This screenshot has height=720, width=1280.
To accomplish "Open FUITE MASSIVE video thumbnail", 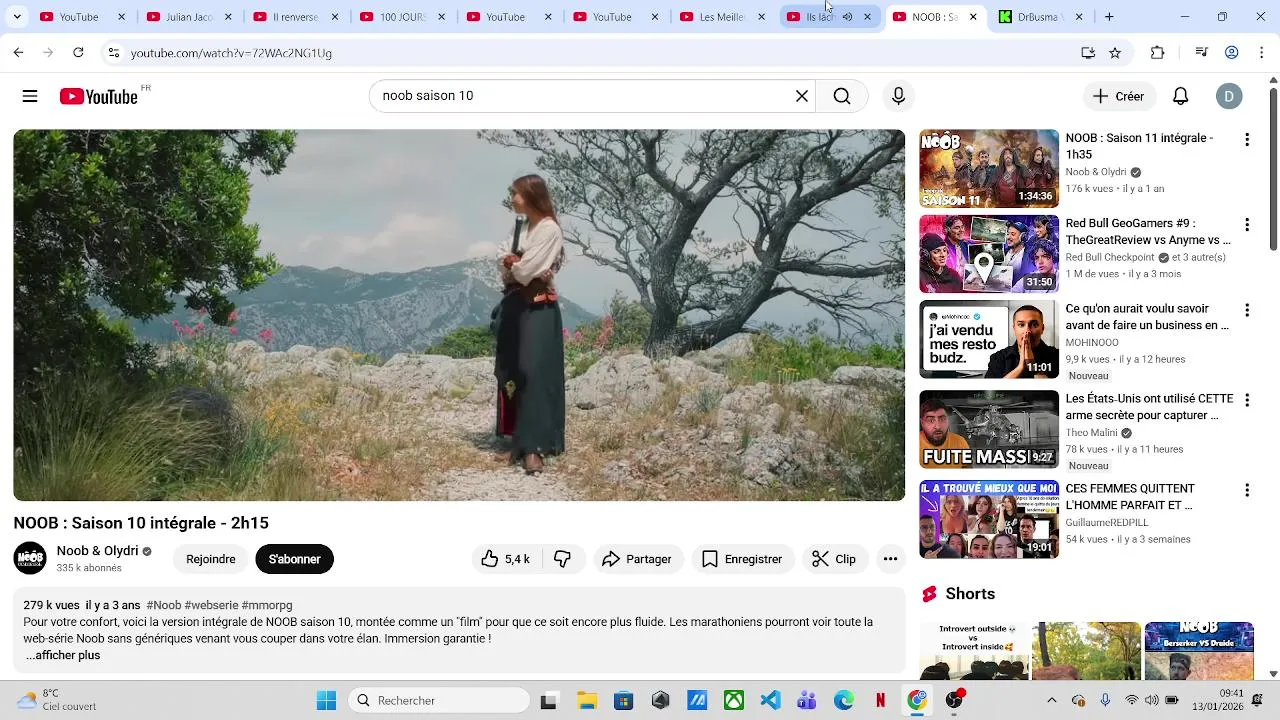I will [x=989, y=429].
